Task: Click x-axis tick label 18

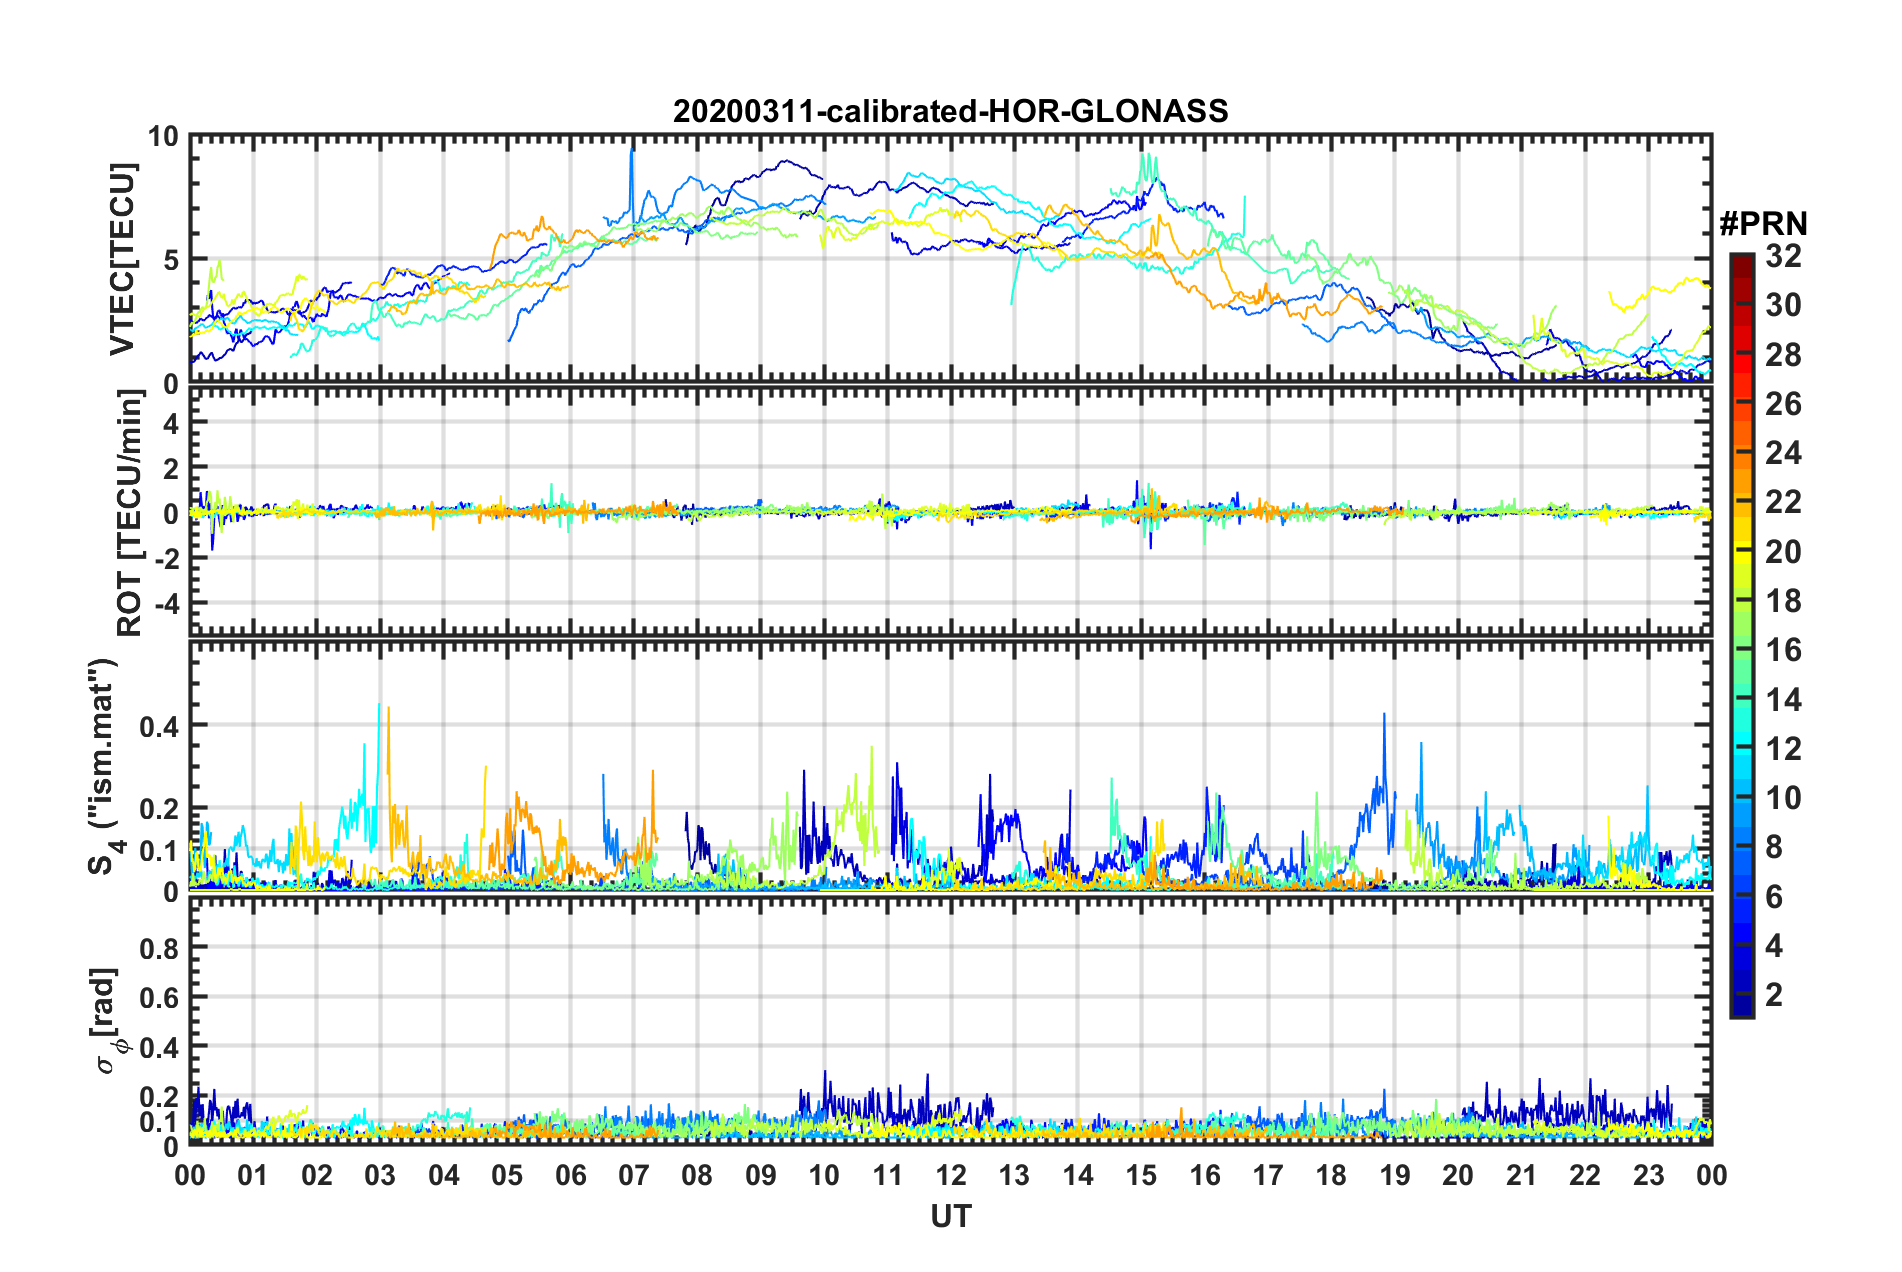Action: click(1331, 1175)
